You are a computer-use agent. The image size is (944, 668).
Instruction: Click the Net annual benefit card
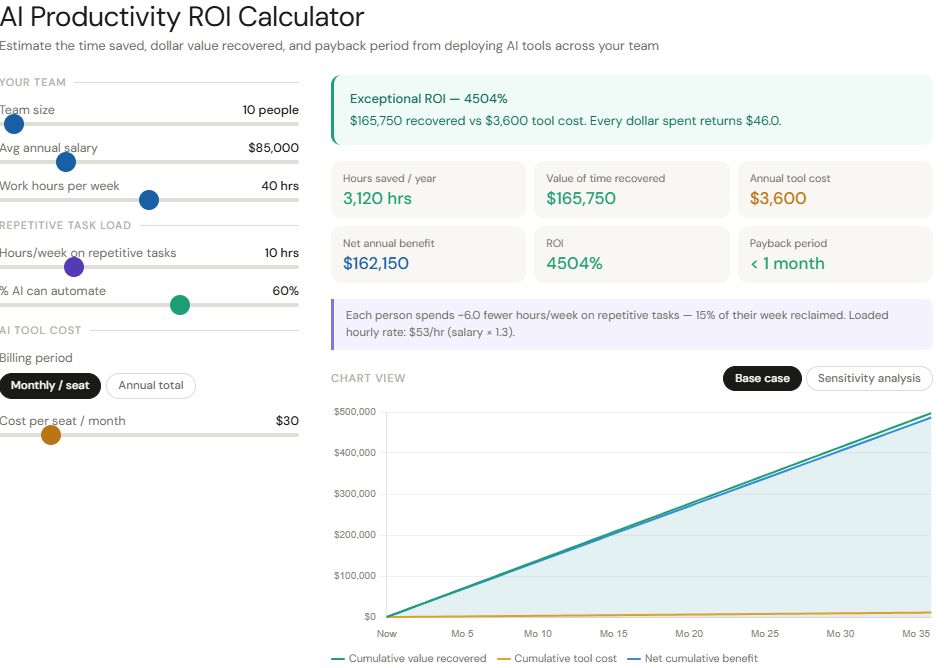point(428,254)
